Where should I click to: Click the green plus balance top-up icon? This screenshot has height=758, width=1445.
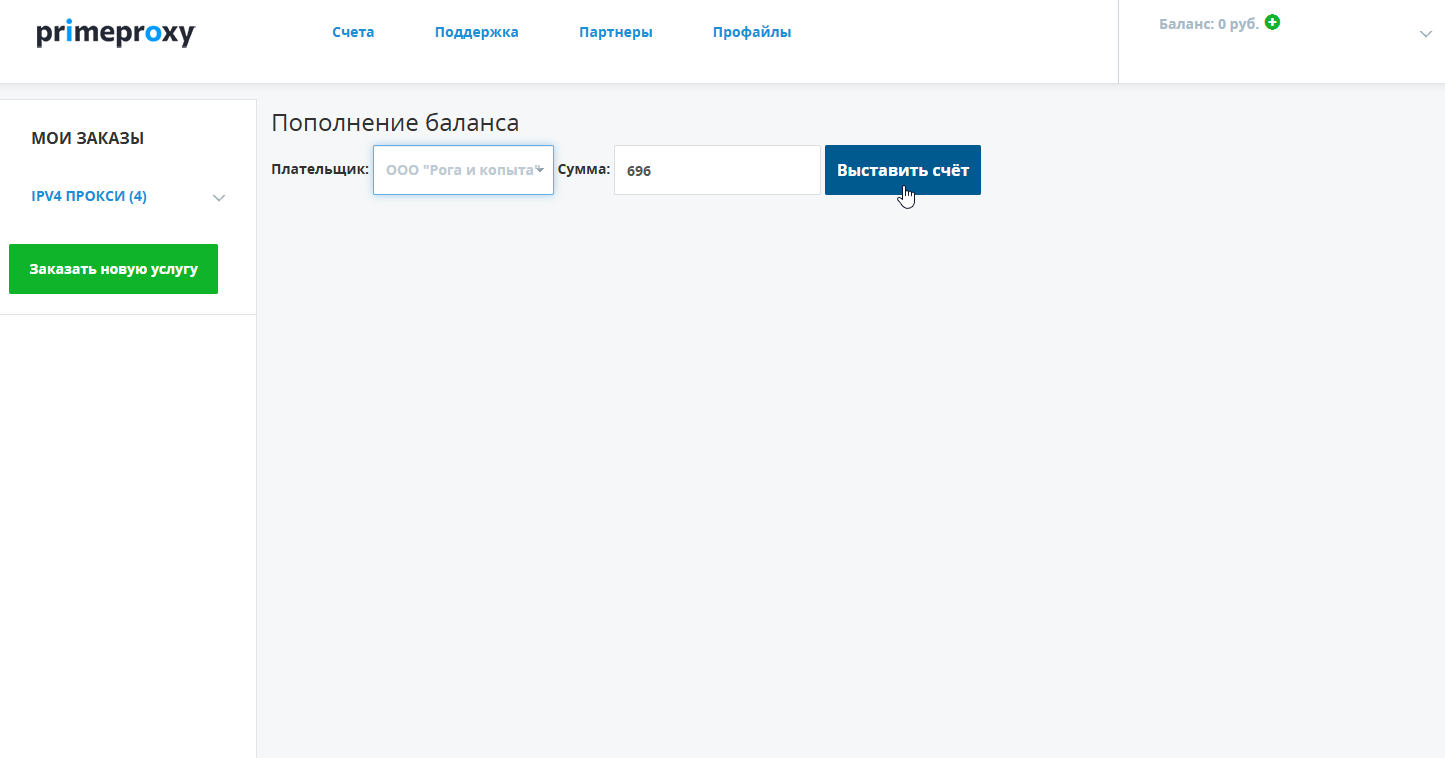coord(1272,22)
